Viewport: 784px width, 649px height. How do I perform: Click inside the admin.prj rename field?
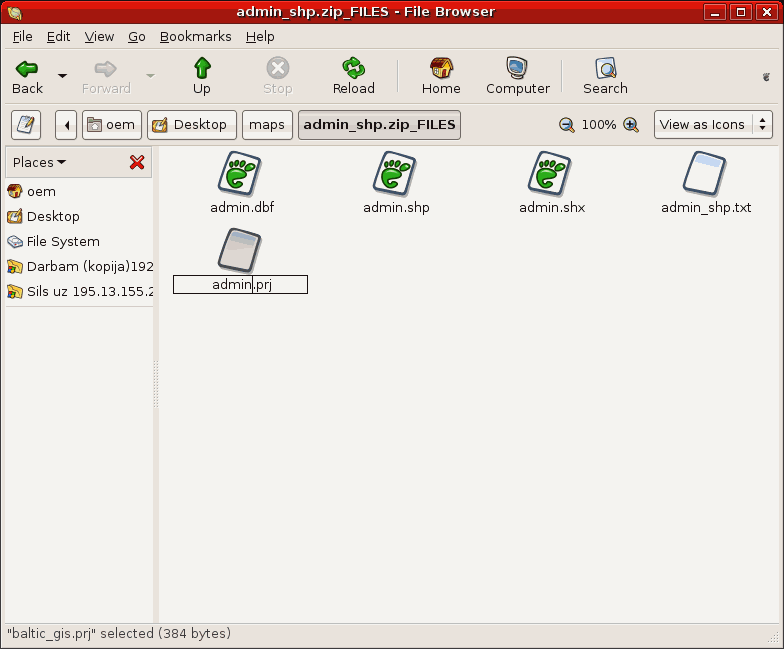click(x=240, y=284)
